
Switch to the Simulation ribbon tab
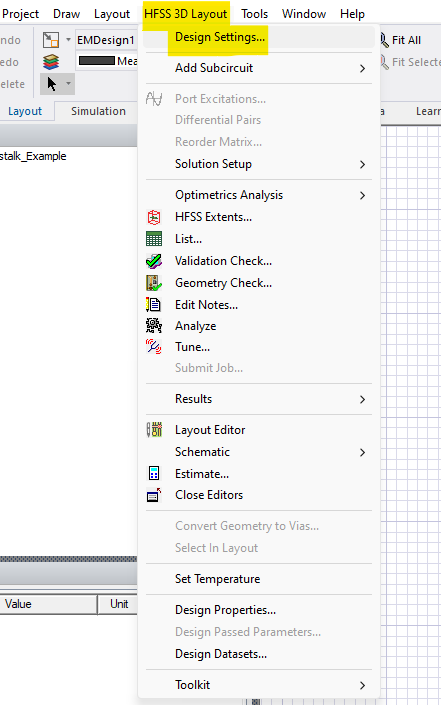click(x=98, y=111)
